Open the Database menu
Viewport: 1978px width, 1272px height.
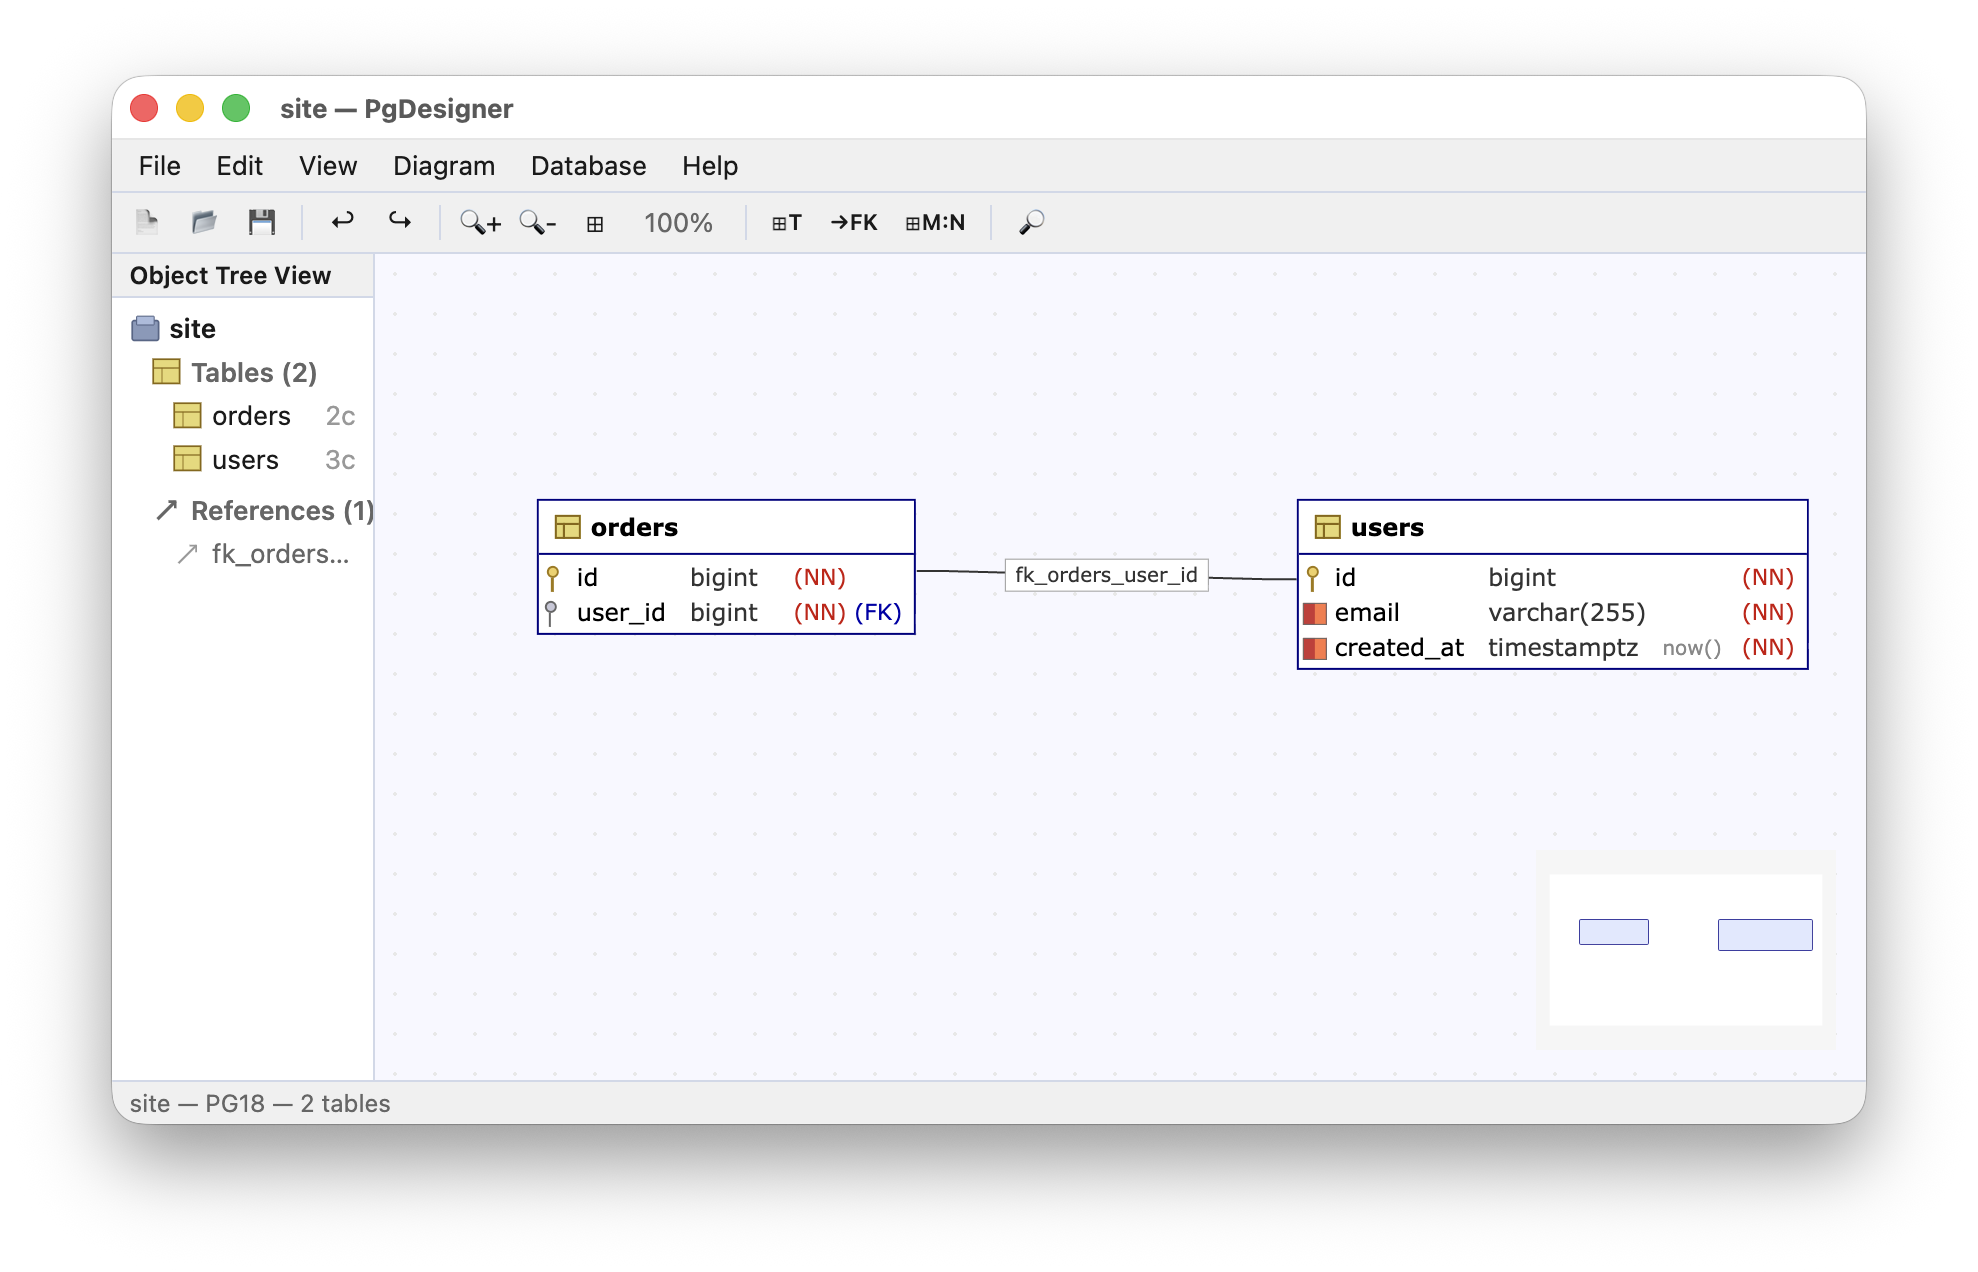pos(588,166)
